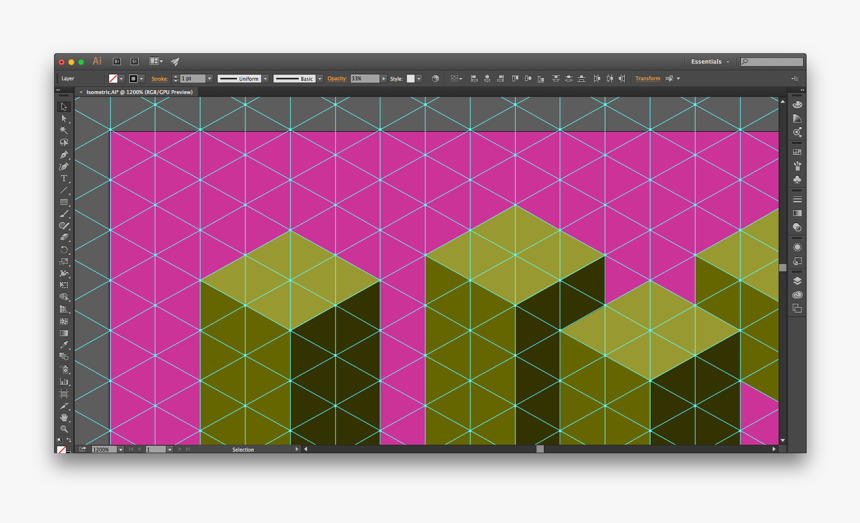Screen dimensions: 860x523
Task: Click the search field in title bar
Action: click(x=772, y=61)
